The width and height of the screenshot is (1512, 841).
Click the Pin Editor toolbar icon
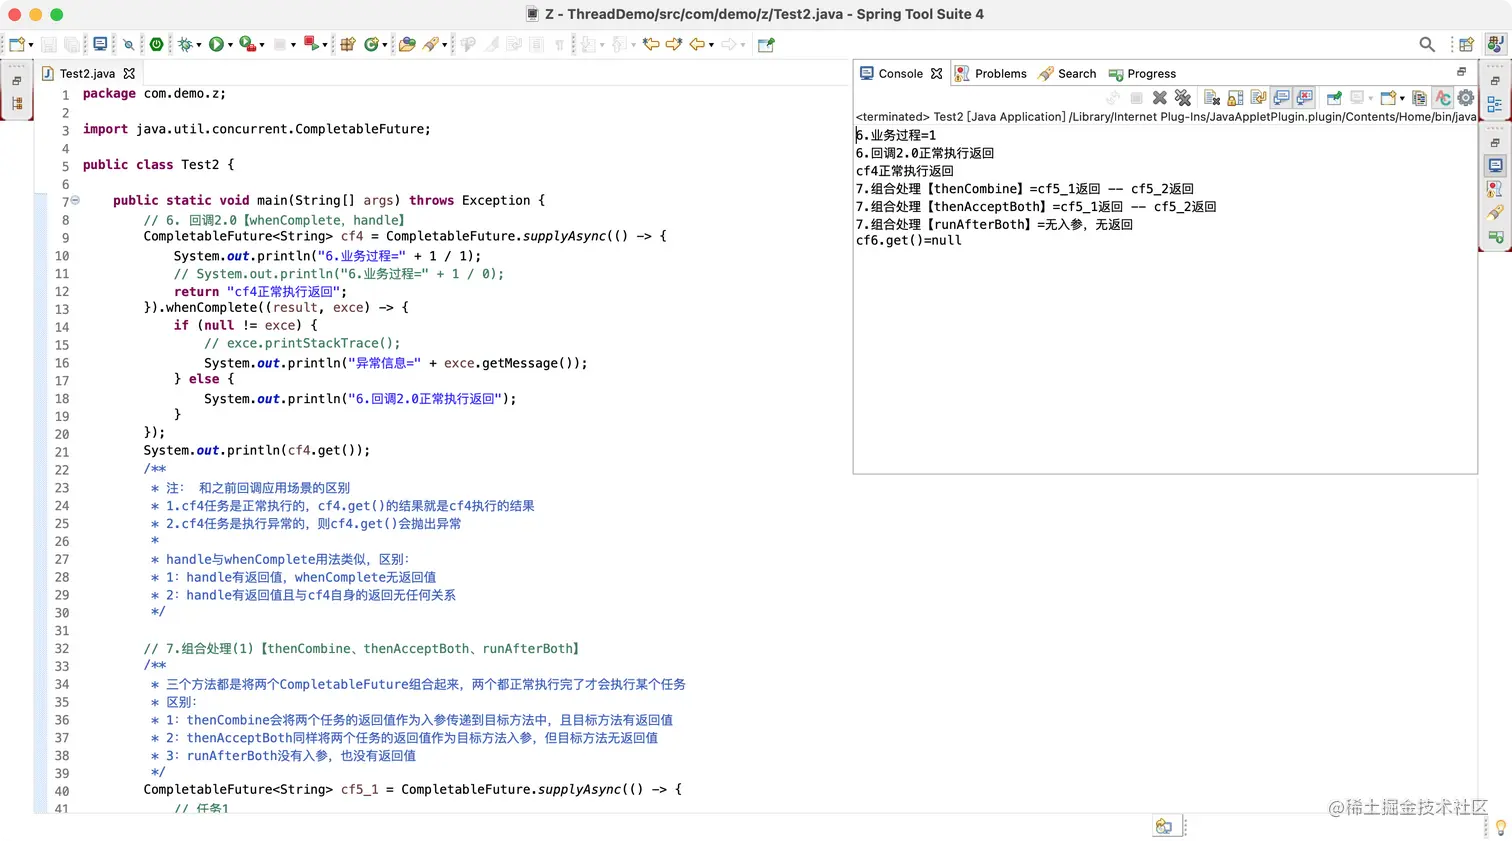pyautogui.click(x=767, y=44)
